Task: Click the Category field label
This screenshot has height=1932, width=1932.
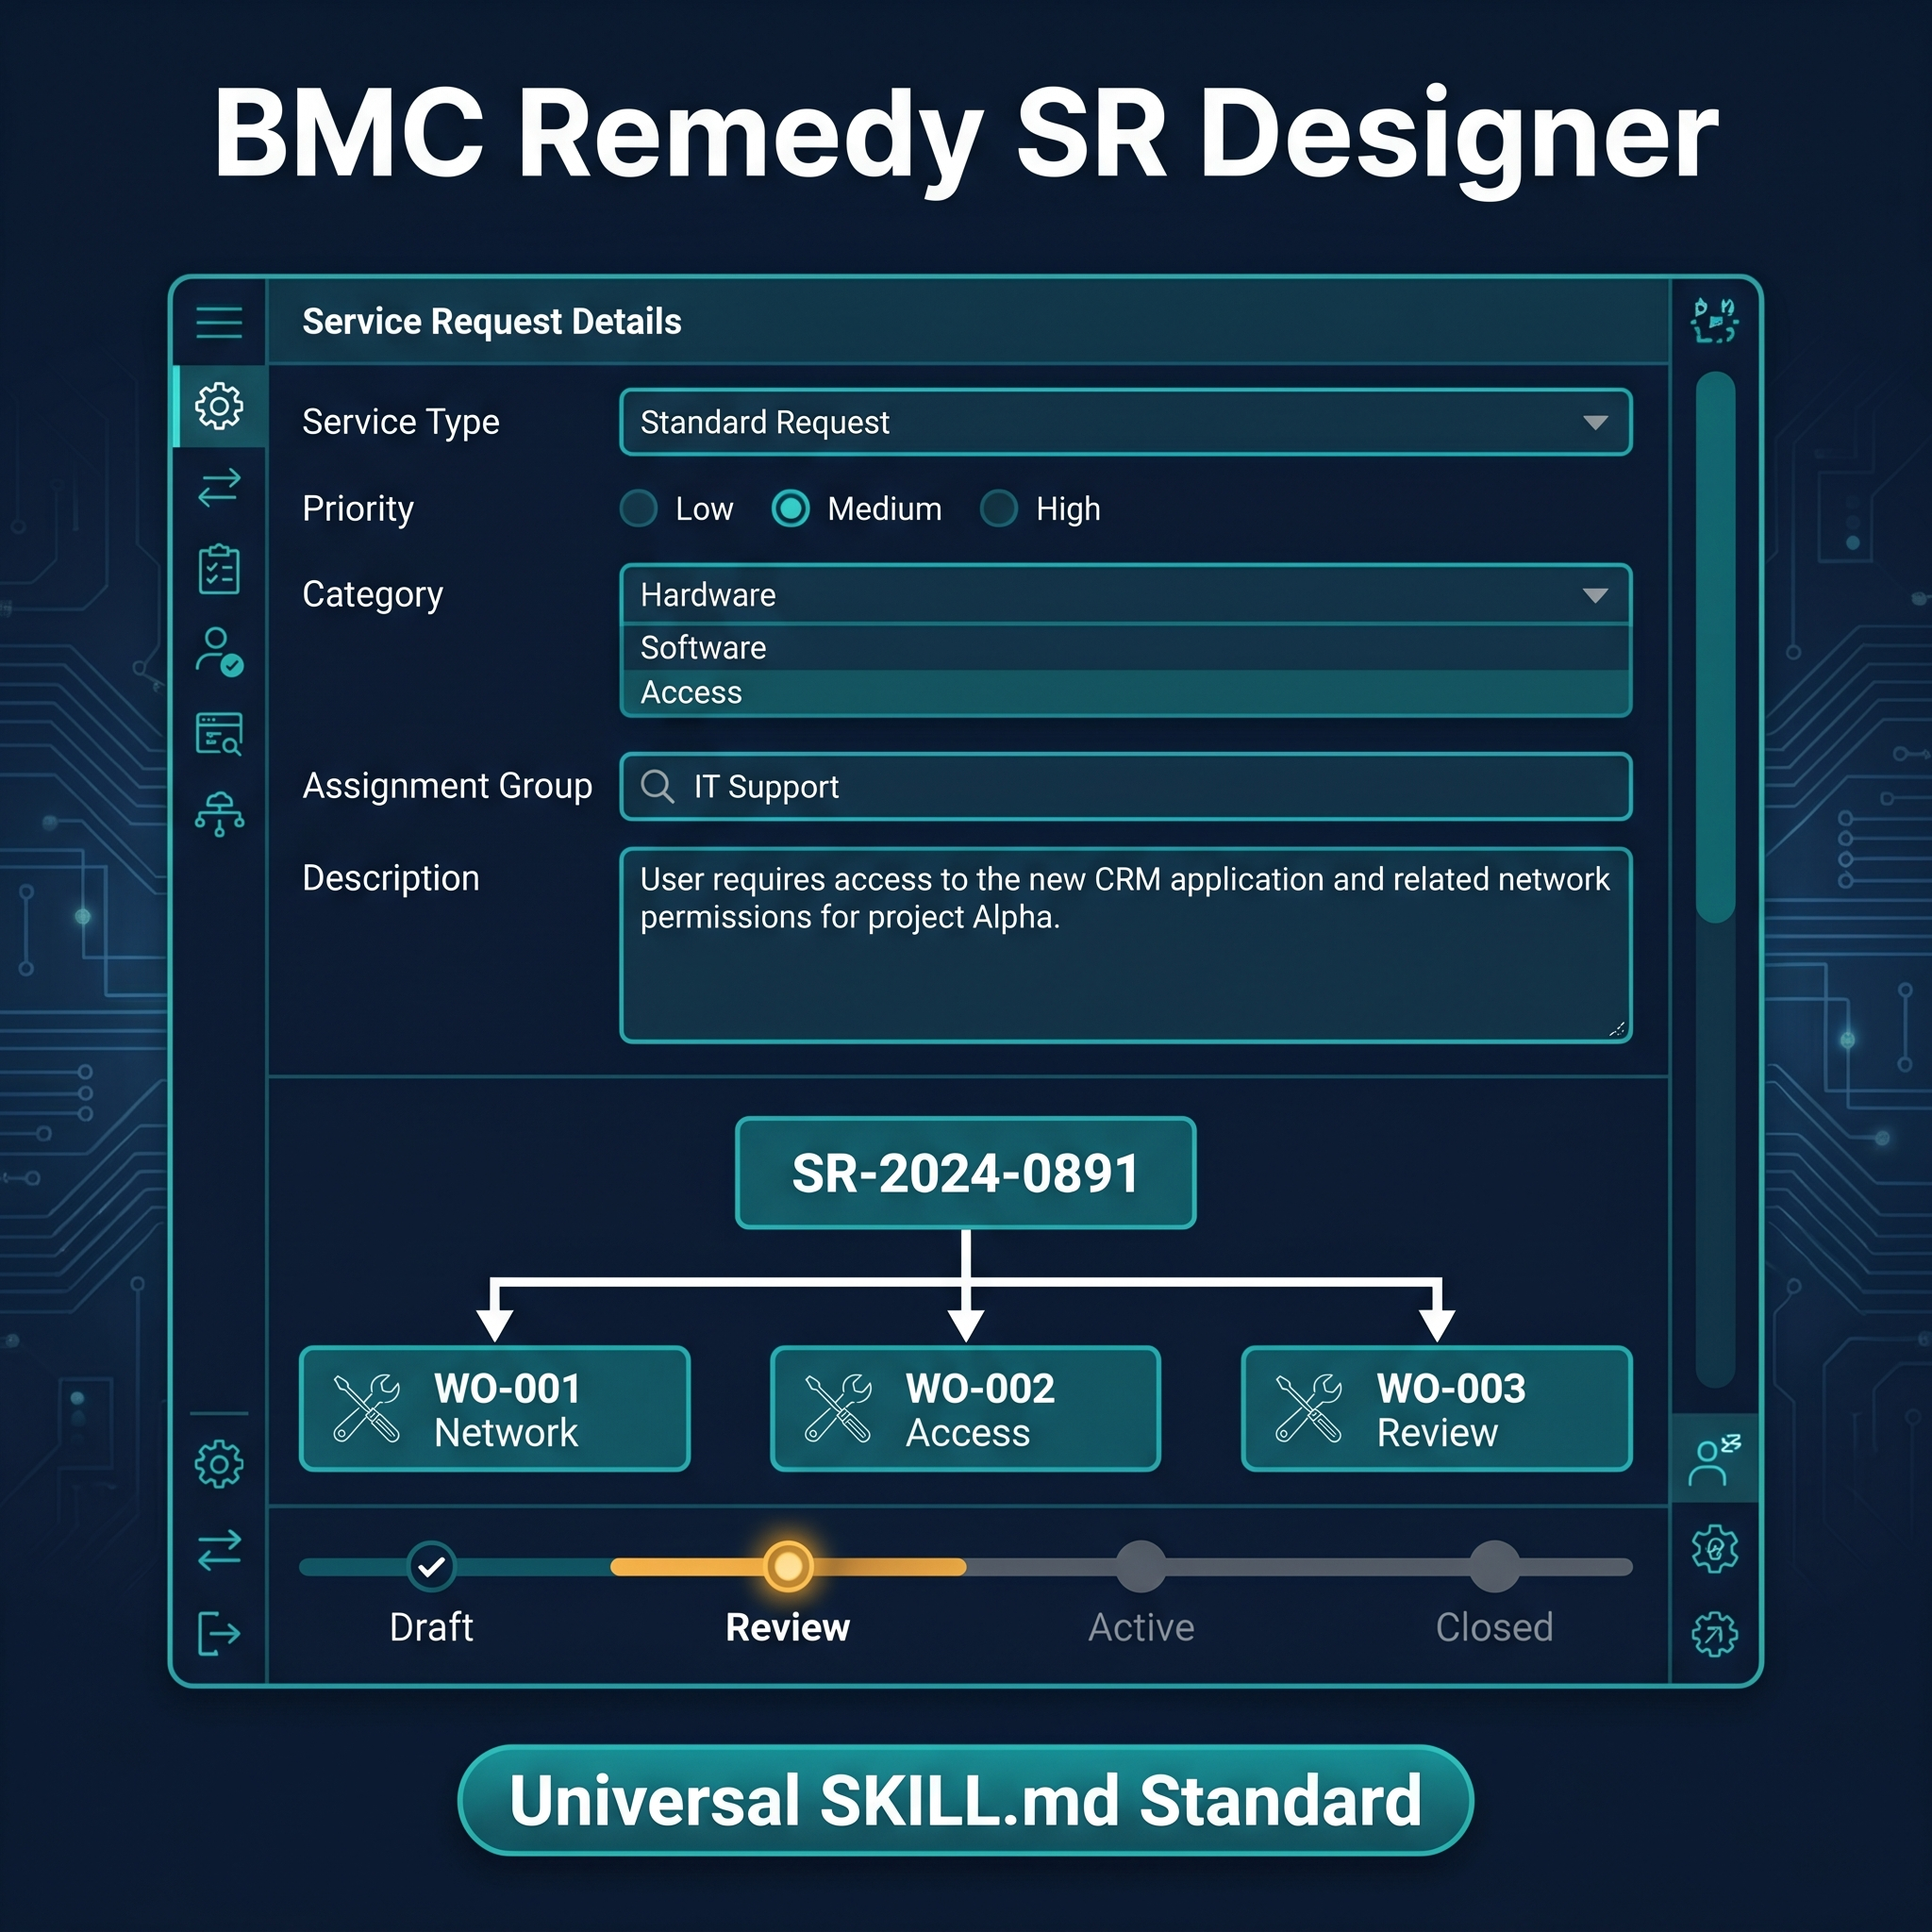Action: pos(372,594)
